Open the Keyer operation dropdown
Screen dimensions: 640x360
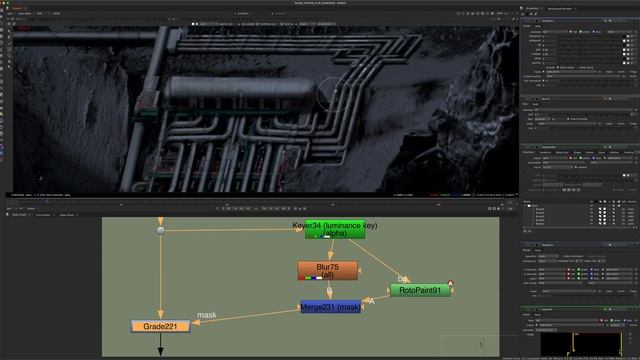point(547,330)
